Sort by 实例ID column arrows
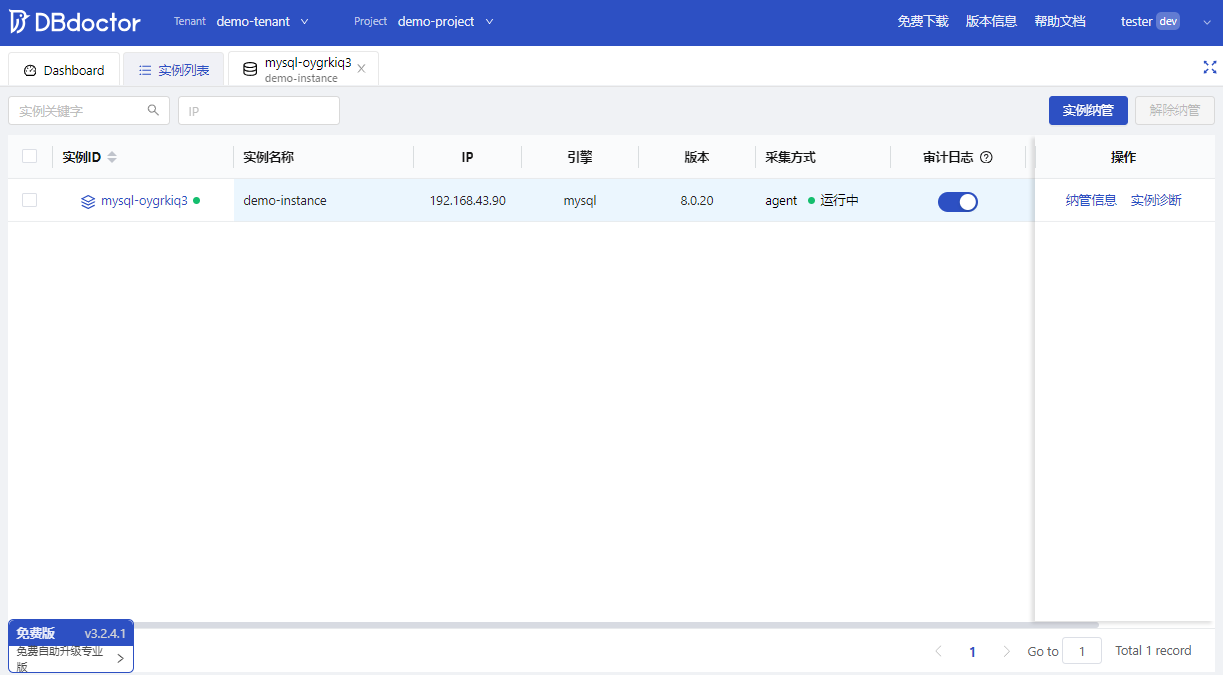The image size is (1223, 675). pyautogui.click(x=112, y=157)
